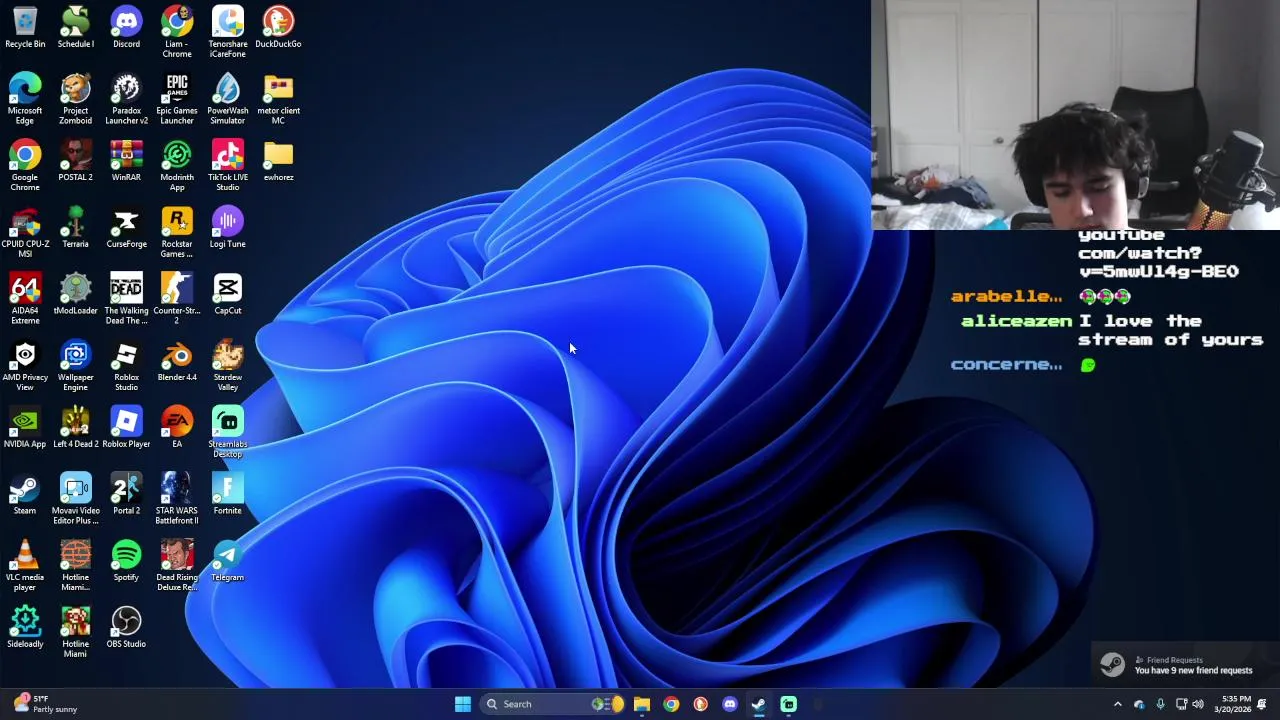This screenshot has height=720, width=1280.
Task: Launch Dead Rising Deluxe Remaster
Action: click(177, 566)
